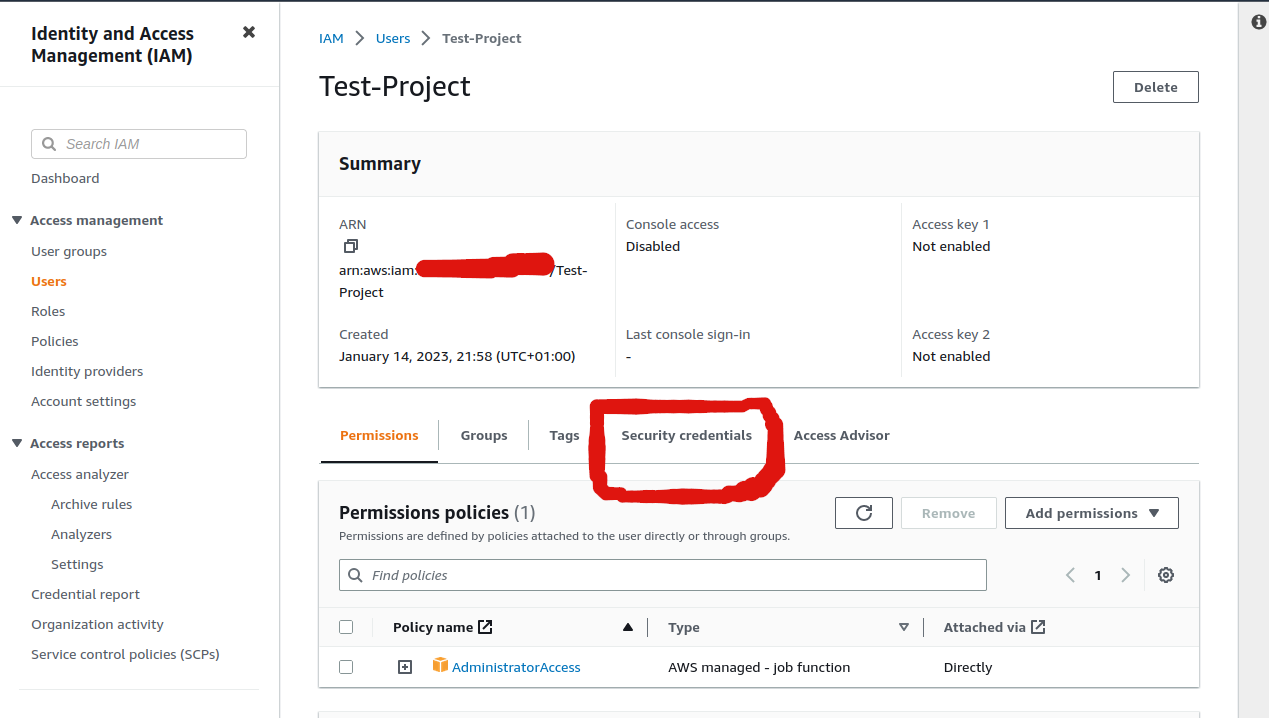This screenshot has width=1269, height=718.
Task: Open Settings under Access analyzer
Action: click(x=77, y=564)
